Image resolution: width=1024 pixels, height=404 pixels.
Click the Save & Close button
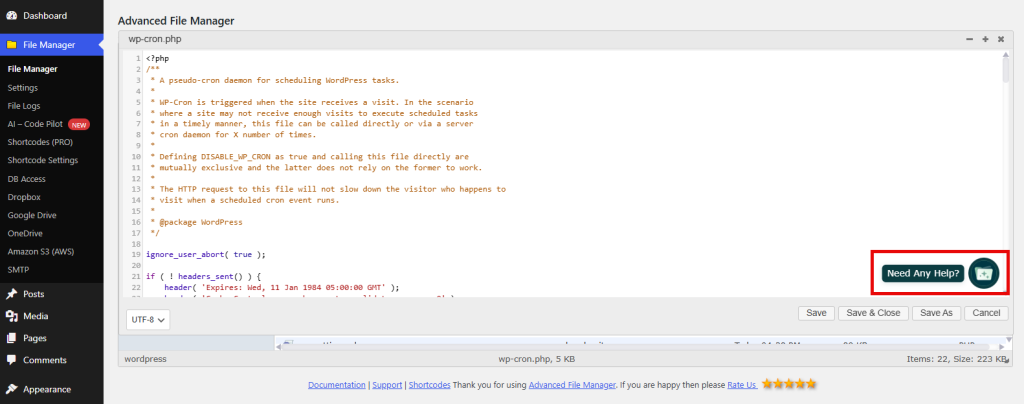pyautogui.click(x=872, y=313)
